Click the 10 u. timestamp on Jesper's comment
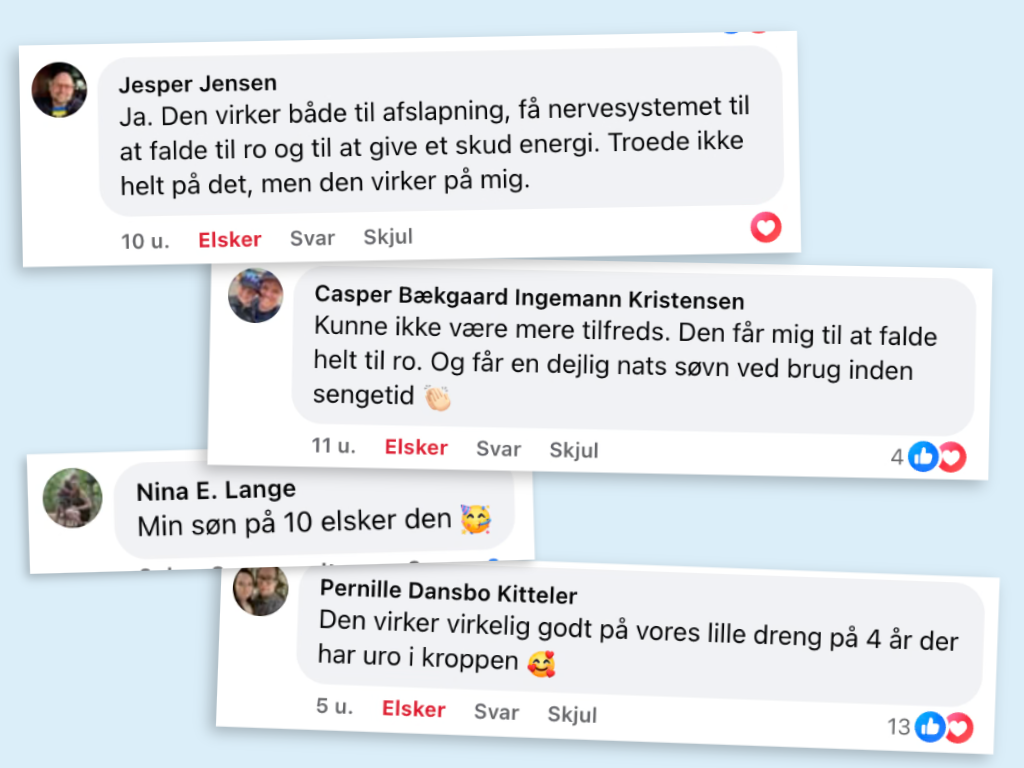1024x768 pixels. pyautogui.click(x=145, y=241)
